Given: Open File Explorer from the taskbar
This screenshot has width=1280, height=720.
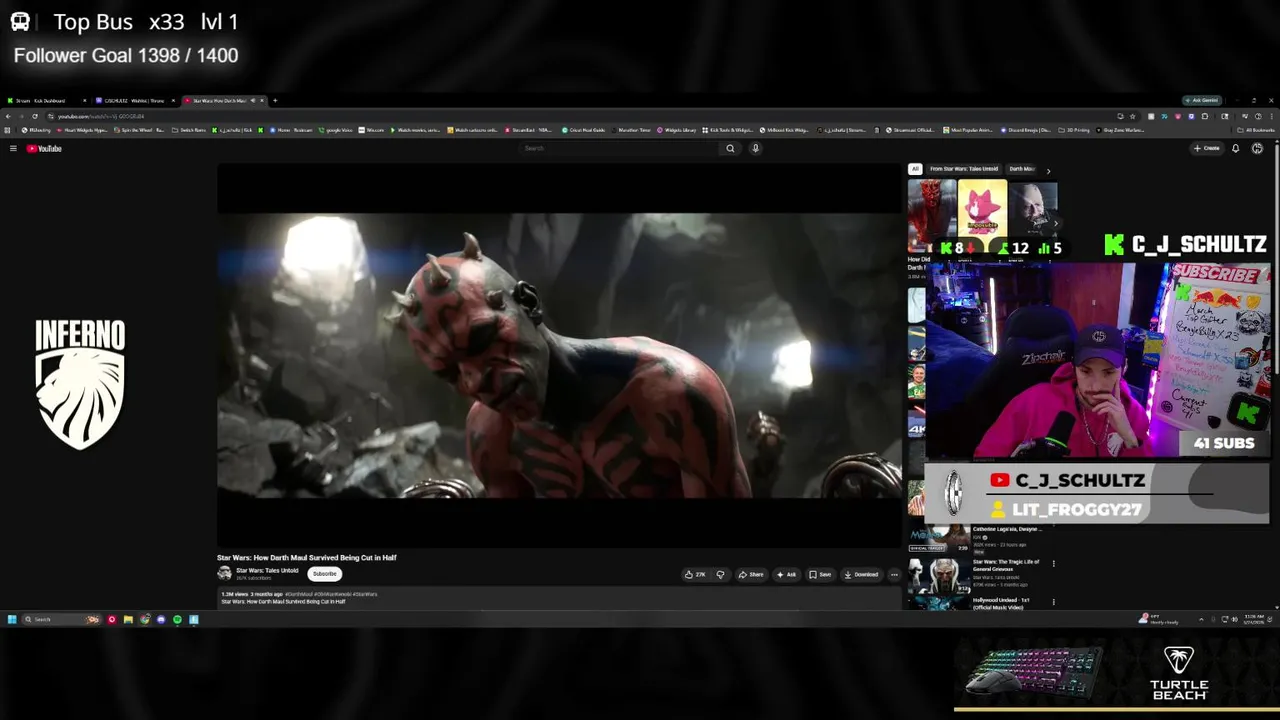Looking at the screenshot, I should pyautogui.click(x=128, y=619).
